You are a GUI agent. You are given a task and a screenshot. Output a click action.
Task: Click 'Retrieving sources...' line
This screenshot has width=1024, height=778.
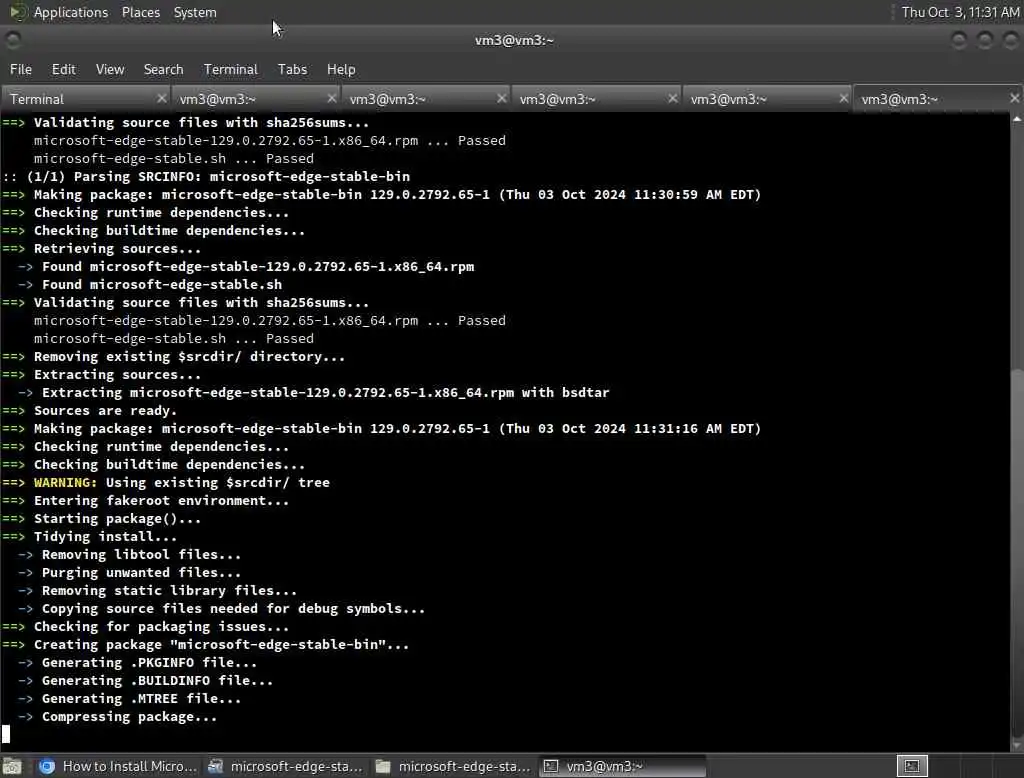coord(118,249)
